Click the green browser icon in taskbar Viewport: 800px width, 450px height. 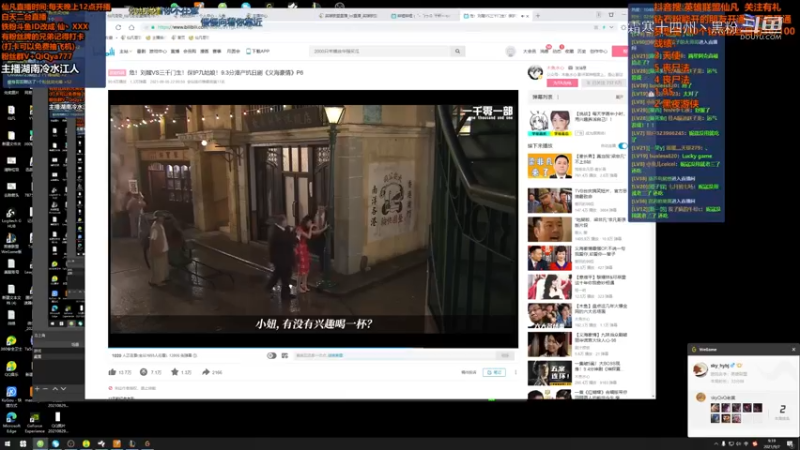(x=40, y=444)
